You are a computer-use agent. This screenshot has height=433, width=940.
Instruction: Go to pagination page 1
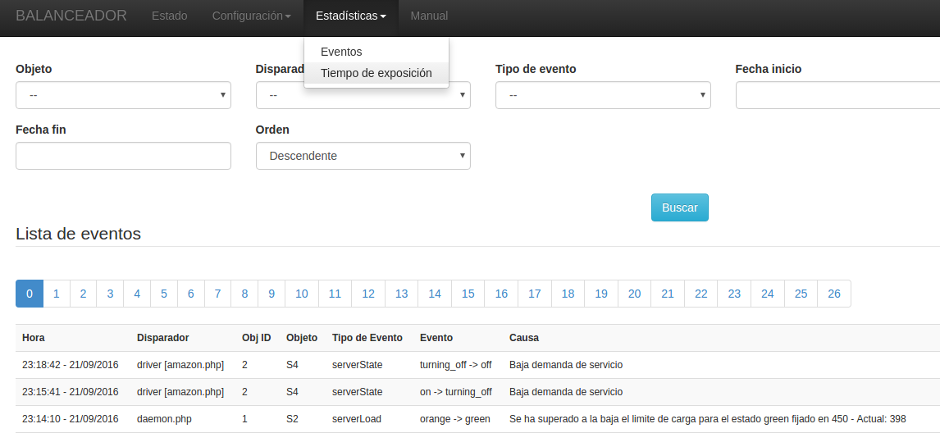(x=56, y=294)
